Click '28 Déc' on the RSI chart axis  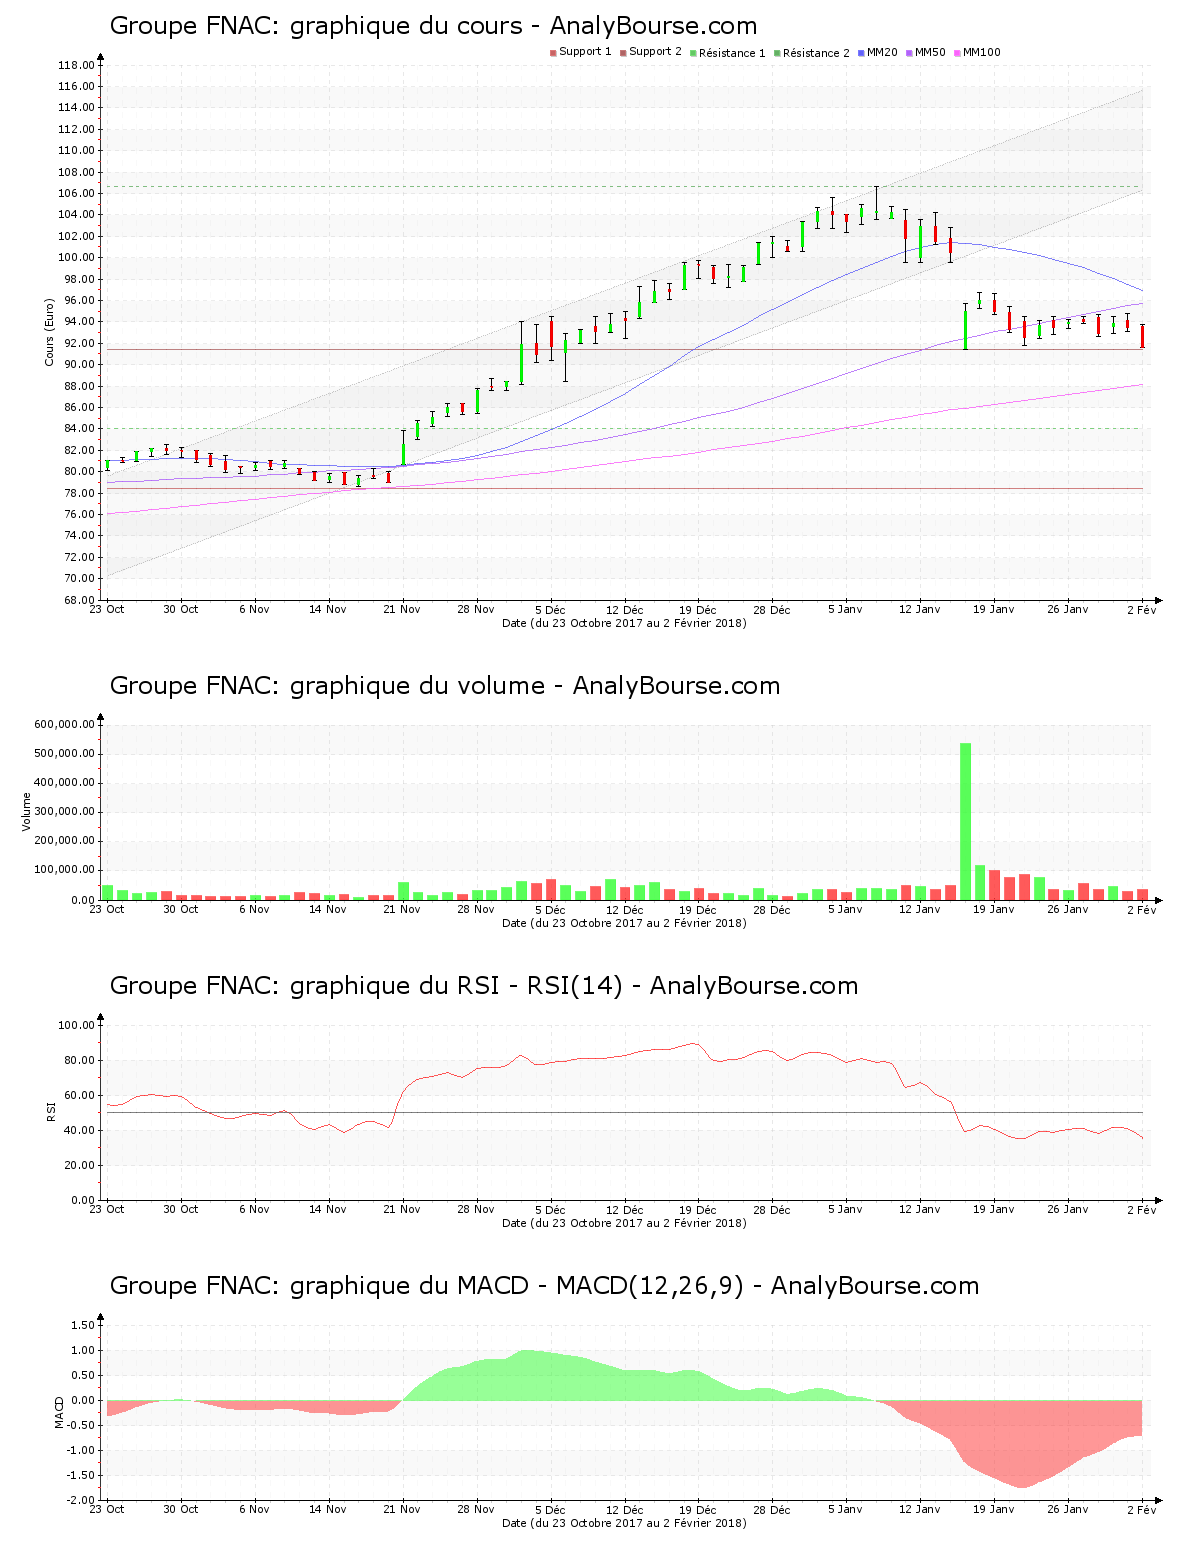pos(772,1209)
